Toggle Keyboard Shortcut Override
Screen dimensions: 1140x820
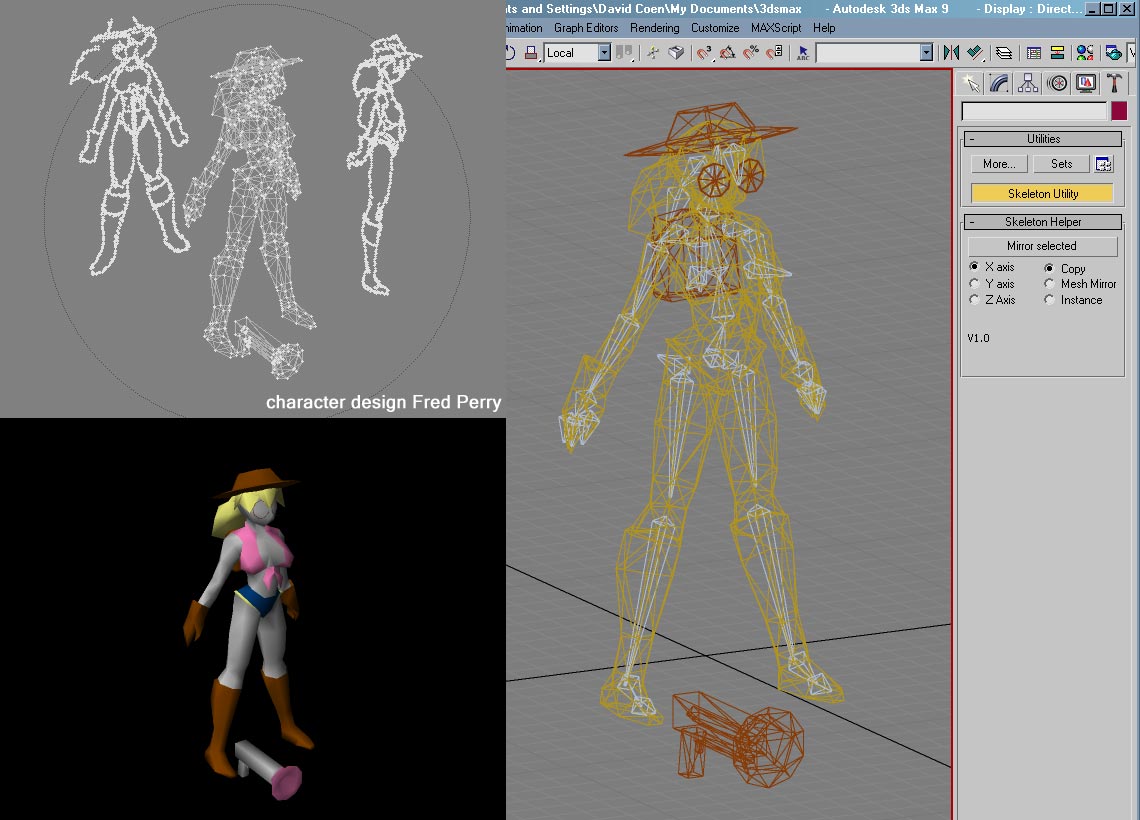(676, 53)
